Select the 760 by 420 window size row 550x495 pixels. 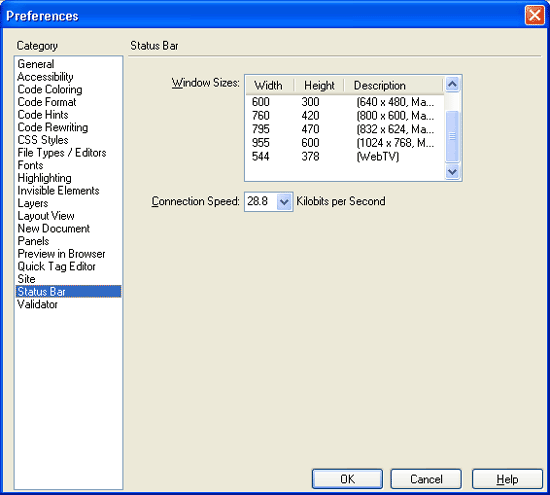point(345,115)
